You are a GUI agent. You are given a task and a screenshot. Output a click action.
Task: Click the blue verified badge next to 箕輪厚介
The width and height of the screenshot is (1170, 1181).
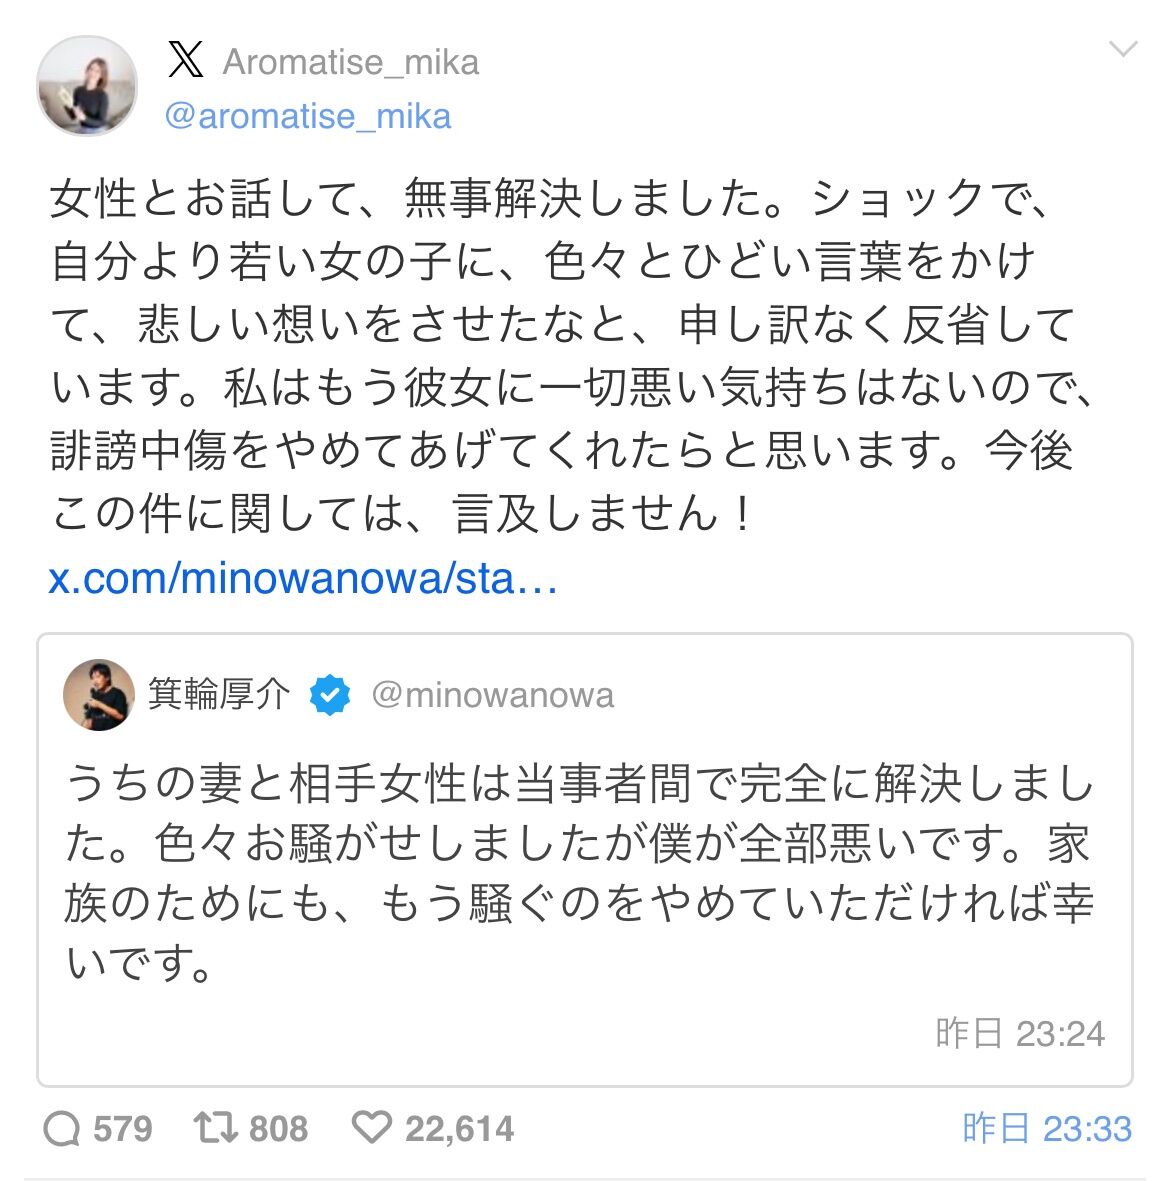330,694
